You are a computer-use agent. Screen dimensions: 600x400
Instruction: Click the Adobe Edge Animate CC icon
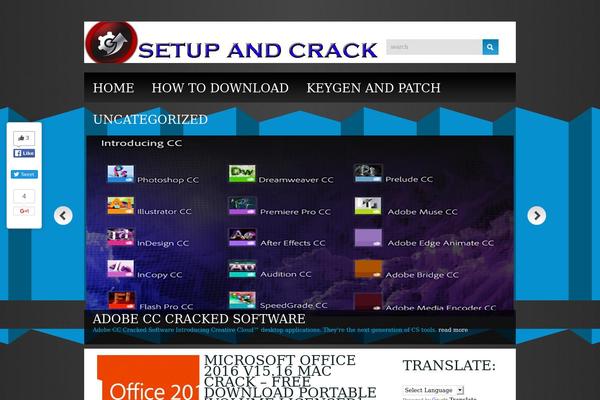[368, 237]
